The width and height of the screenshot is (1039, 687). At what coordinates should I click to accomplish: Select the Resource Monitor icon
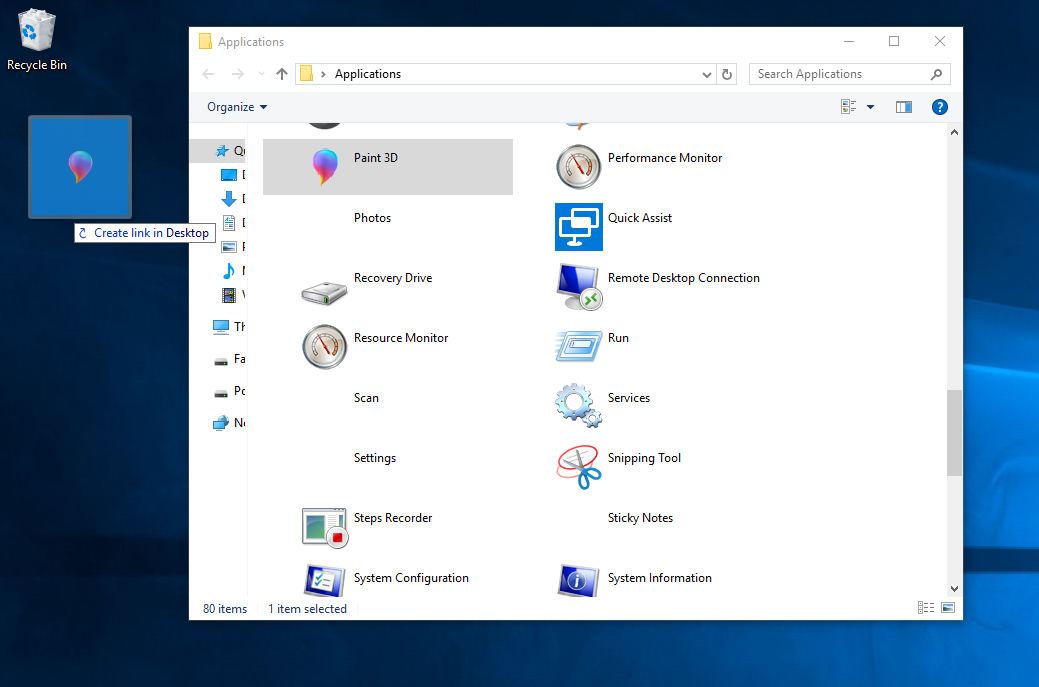(325, 346)
